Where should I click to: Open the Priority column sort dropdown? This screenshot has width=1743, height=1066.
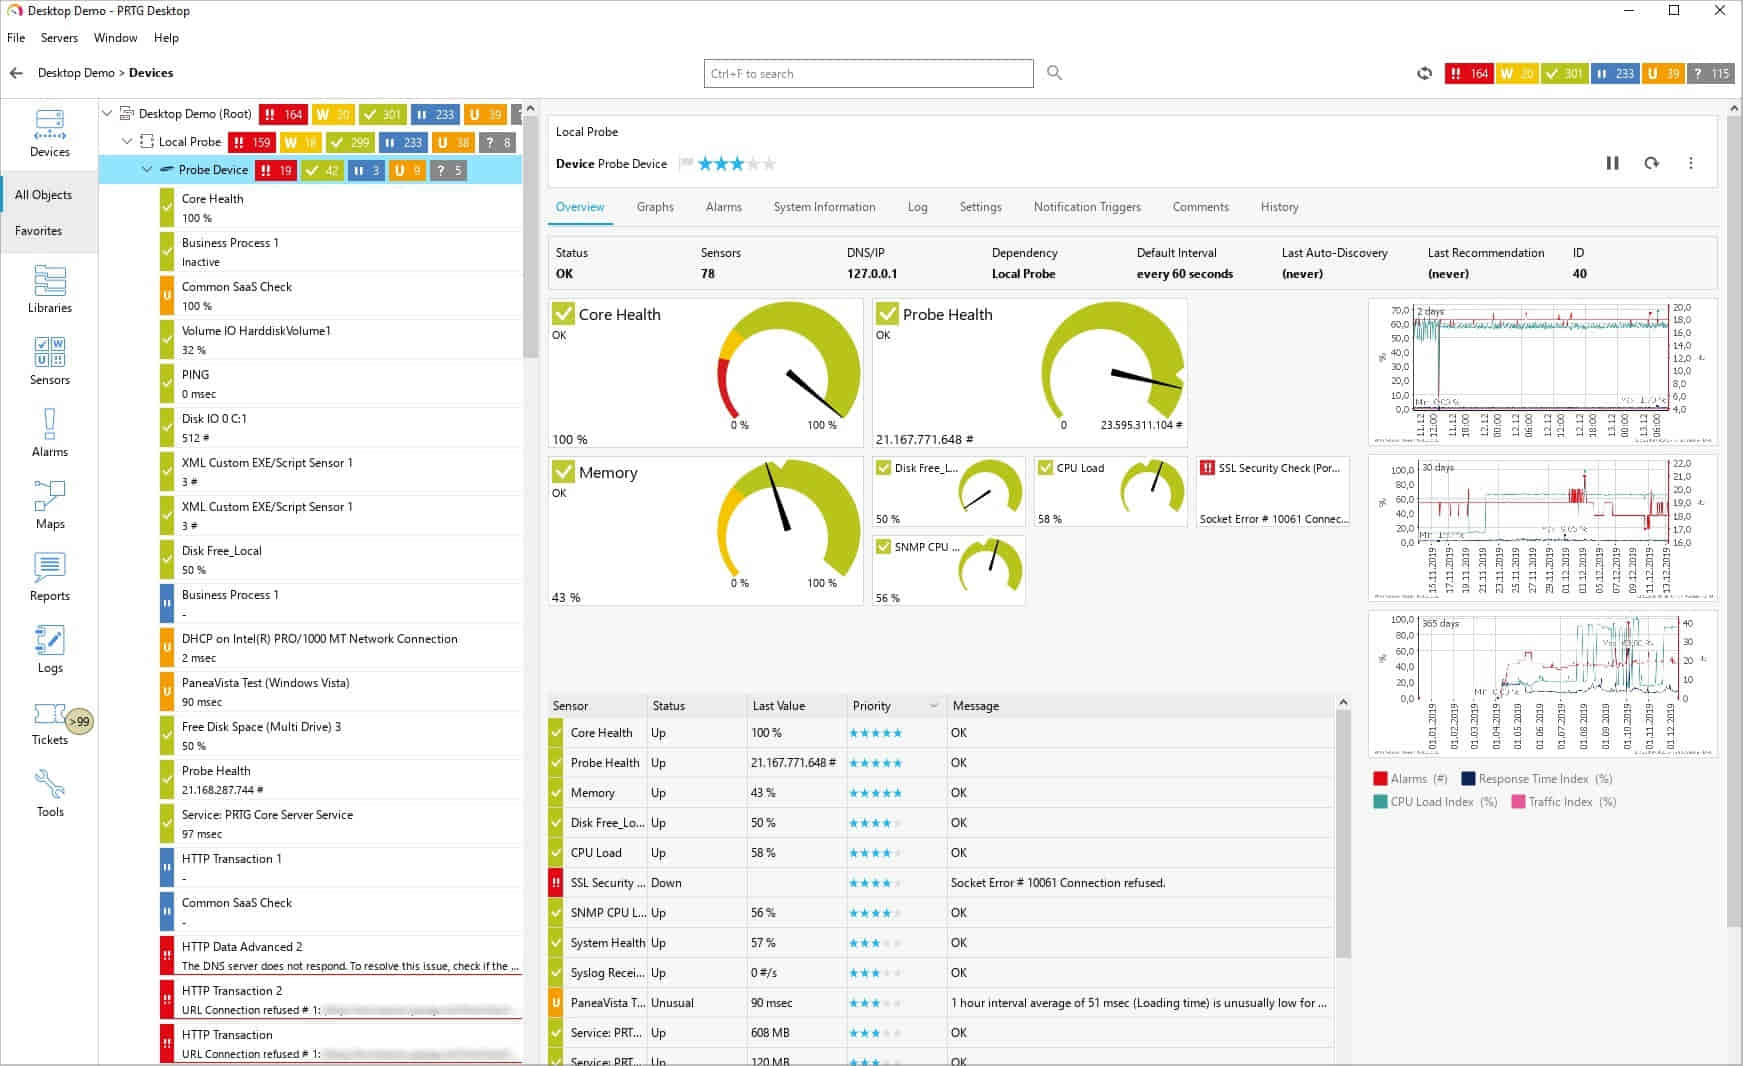tap(936, 705)
